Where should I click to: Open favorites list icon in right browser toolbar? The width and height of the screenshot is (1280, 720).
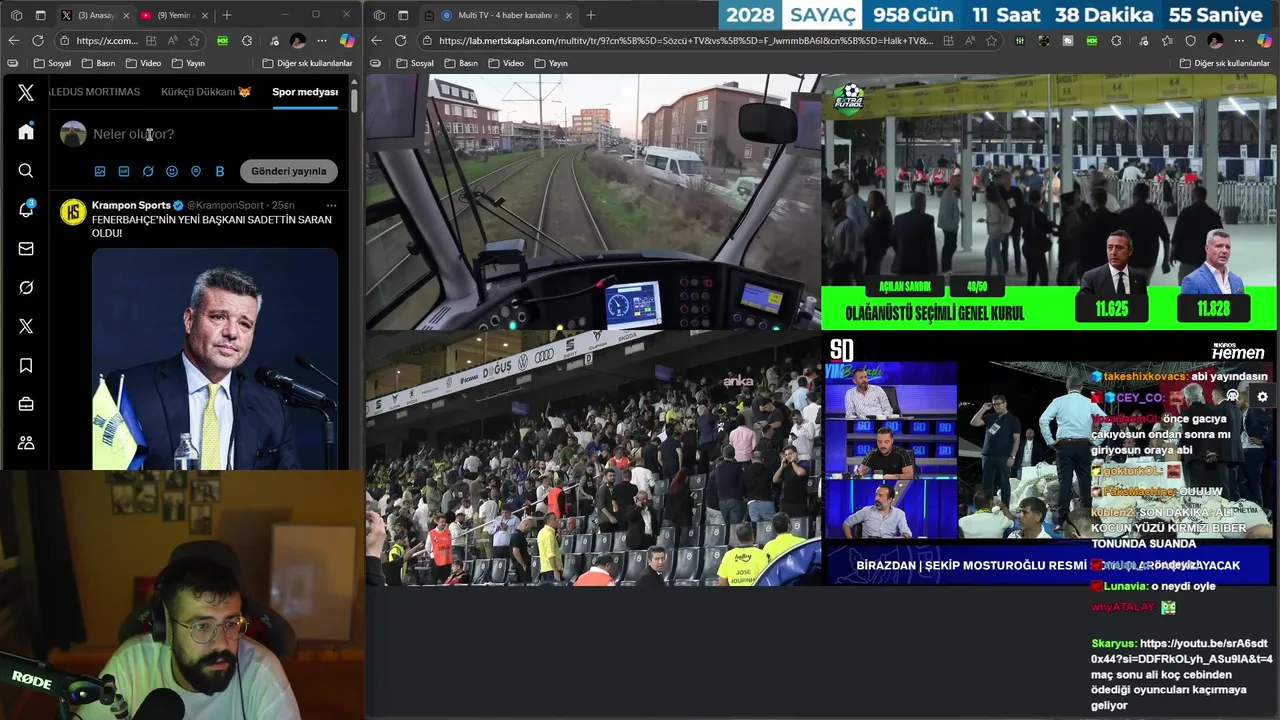1166,40
